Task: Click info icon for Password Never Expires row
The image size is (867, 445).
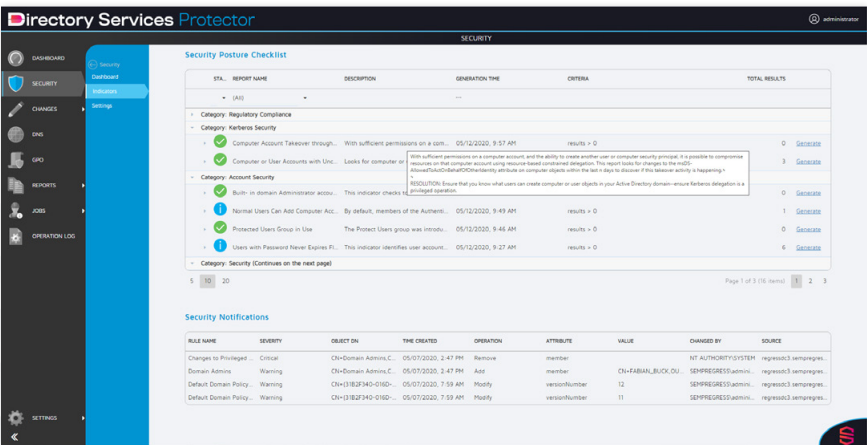Action: coord(220,247)
